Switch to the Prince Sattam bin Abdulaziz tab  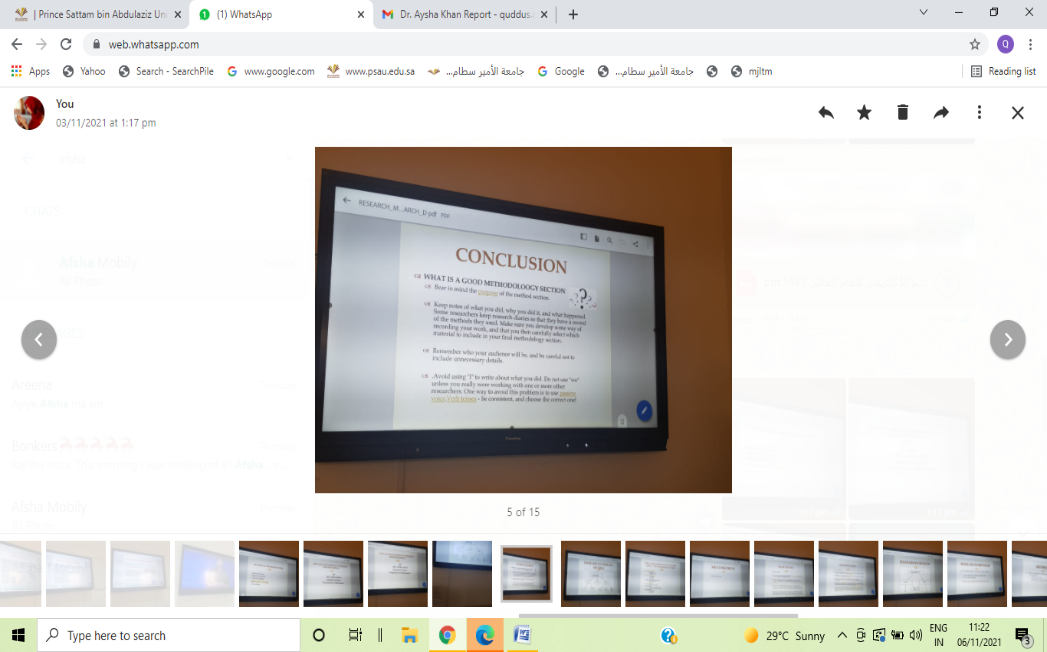pos(92,15)
